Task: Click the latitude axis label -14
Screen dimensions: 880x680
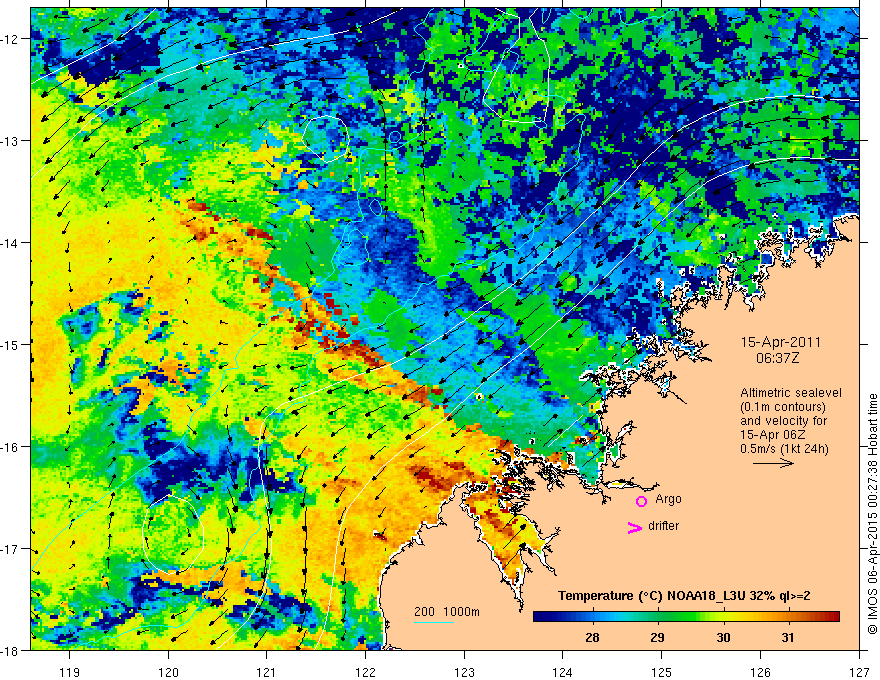Action: 11,243
